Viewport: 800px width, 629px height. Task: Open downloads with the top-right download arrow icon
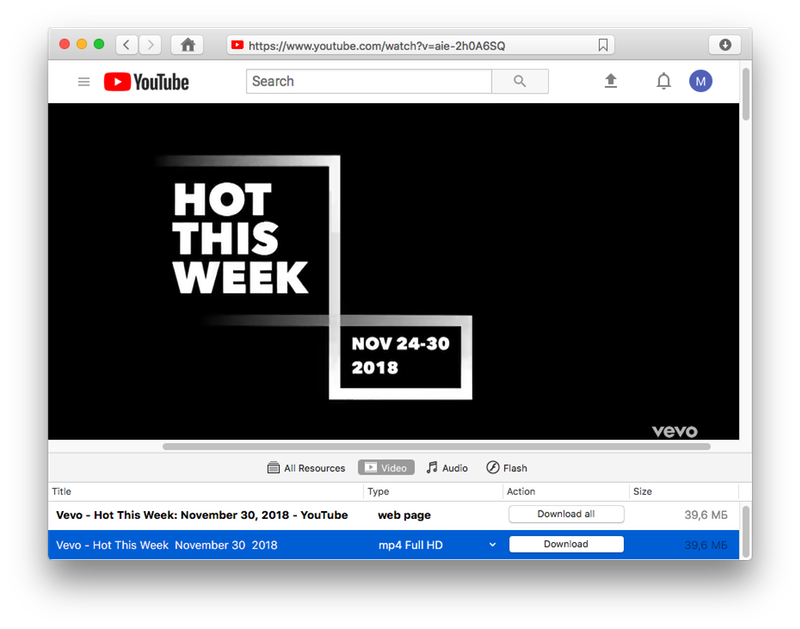pyautogui.click(x=724, y=45)
